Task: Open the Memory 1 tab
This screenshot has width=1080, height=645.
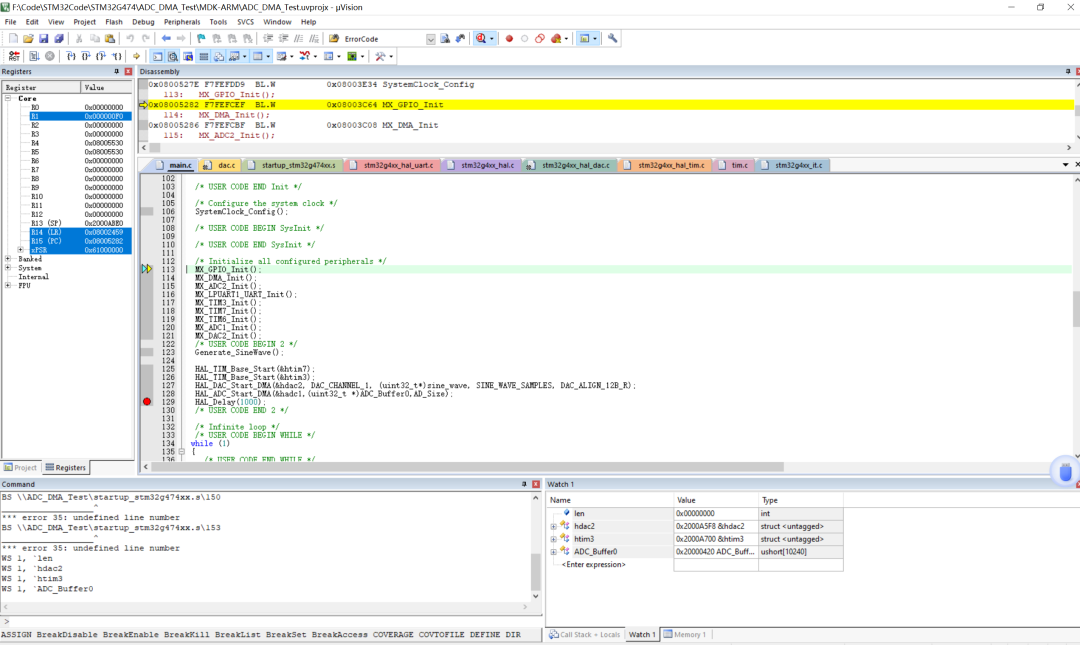Action: (x=687, y=634)
